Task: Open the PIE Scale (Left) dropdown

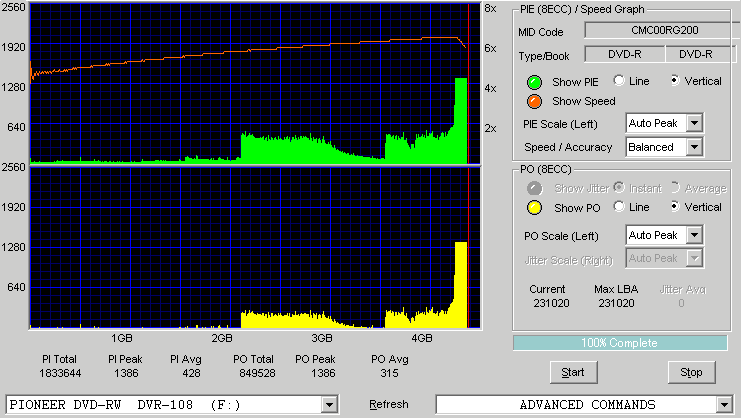Action: click(x=694, y=123)
